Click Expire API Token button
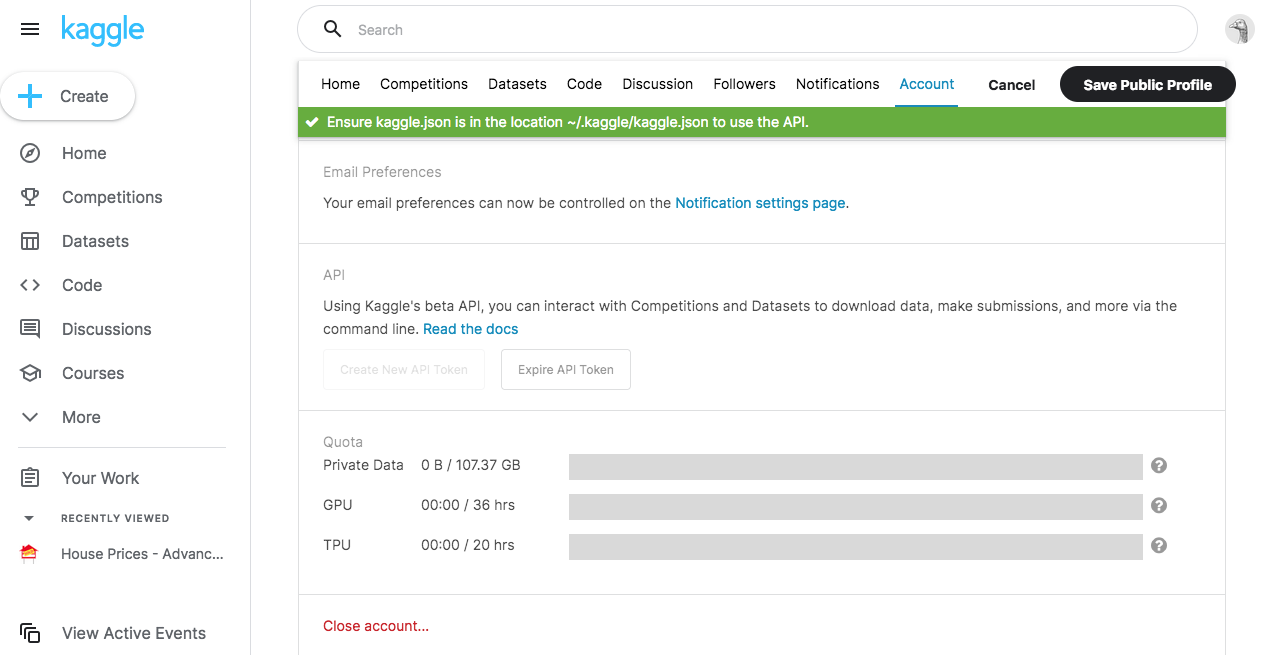Image resolution: width=1272 pixels, height=655 pixels. pyautogui.click(x=566, y=369)
